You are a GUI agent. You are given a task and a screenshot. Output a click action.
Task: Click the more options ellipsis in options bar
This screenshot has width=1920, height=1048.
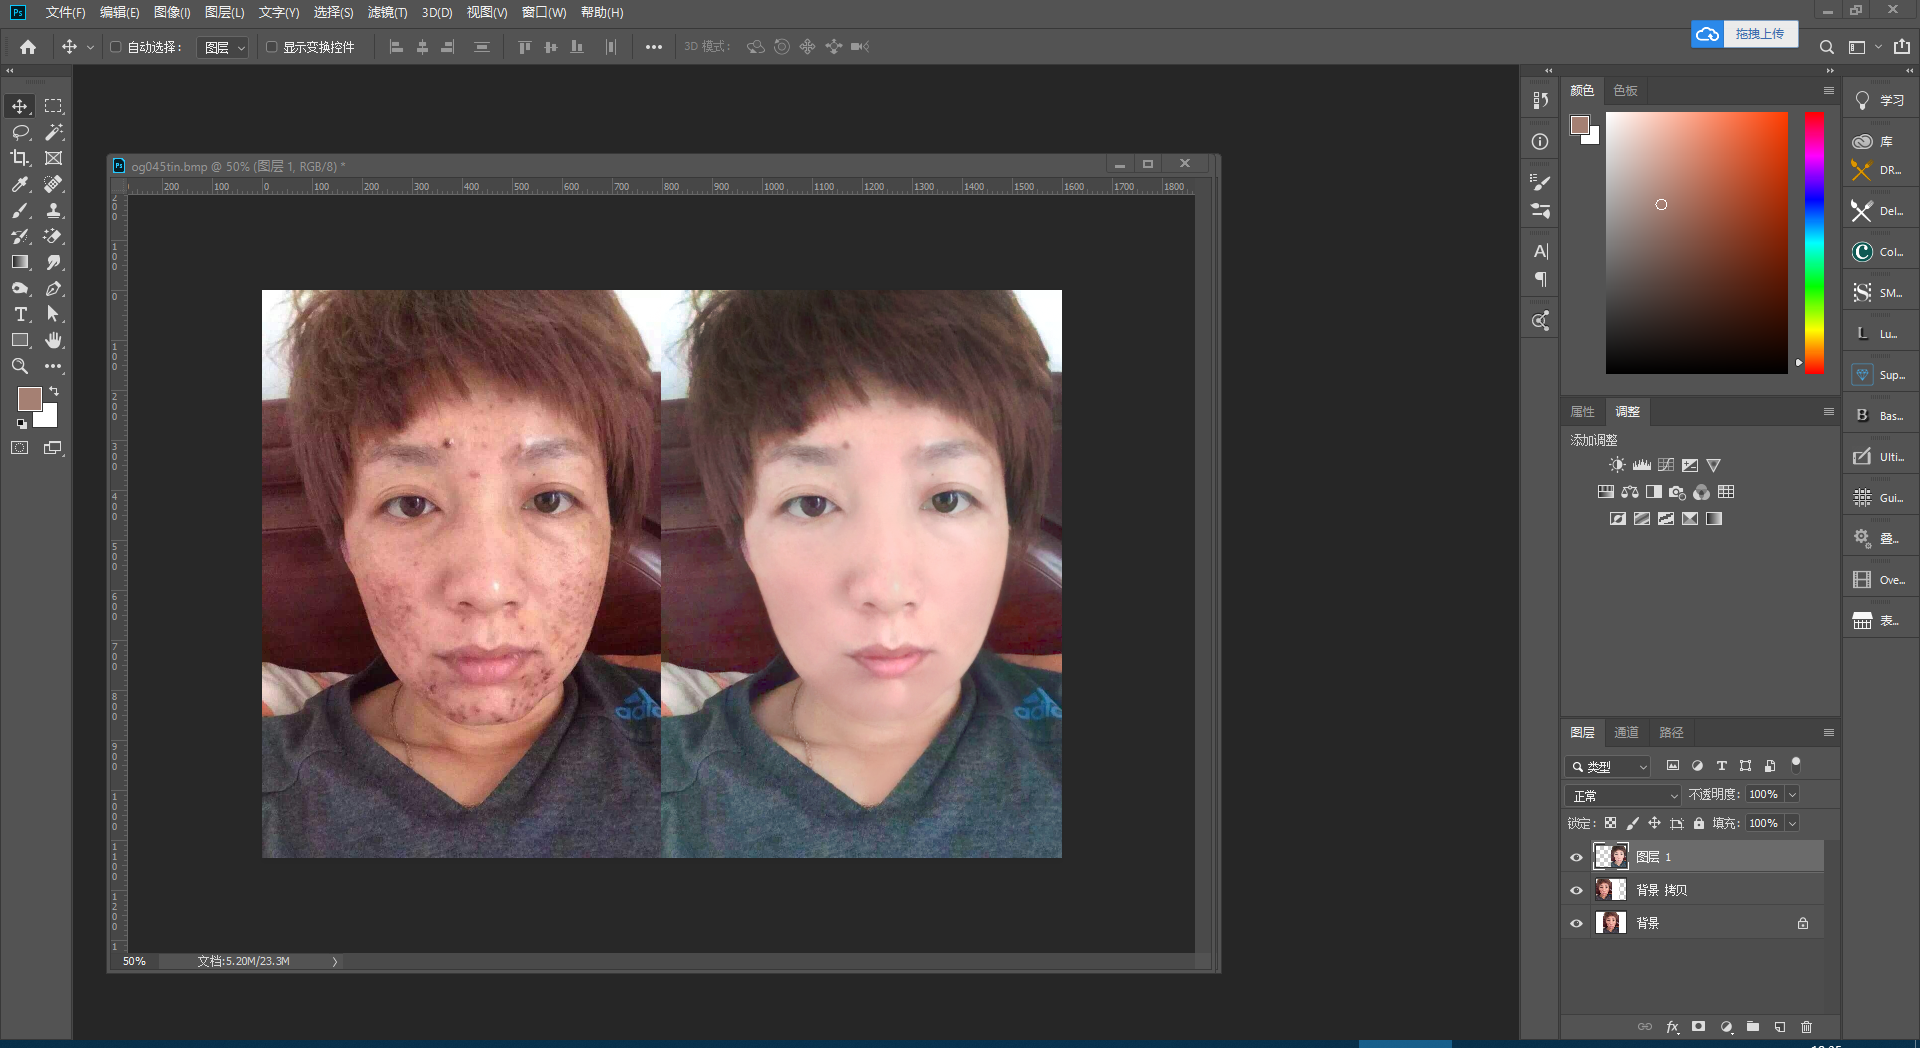[x=653, y=47]
